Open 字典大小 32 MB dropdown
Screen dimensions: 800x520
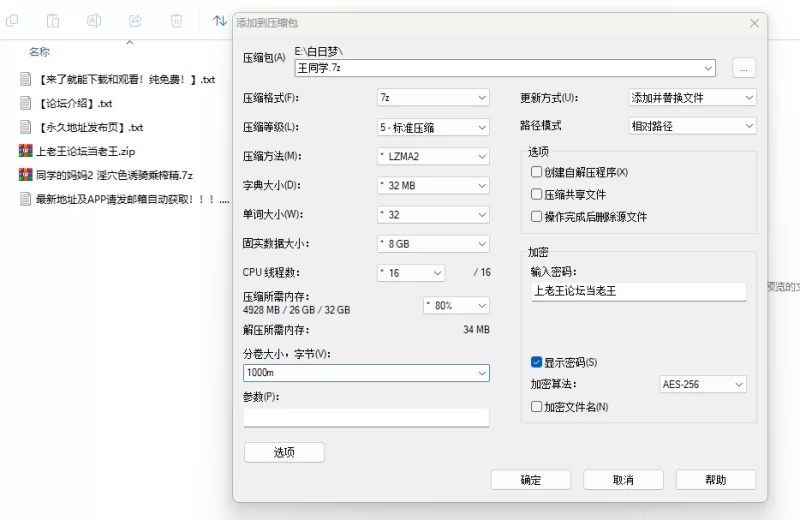pyautogui.click(x=433, y=186)
